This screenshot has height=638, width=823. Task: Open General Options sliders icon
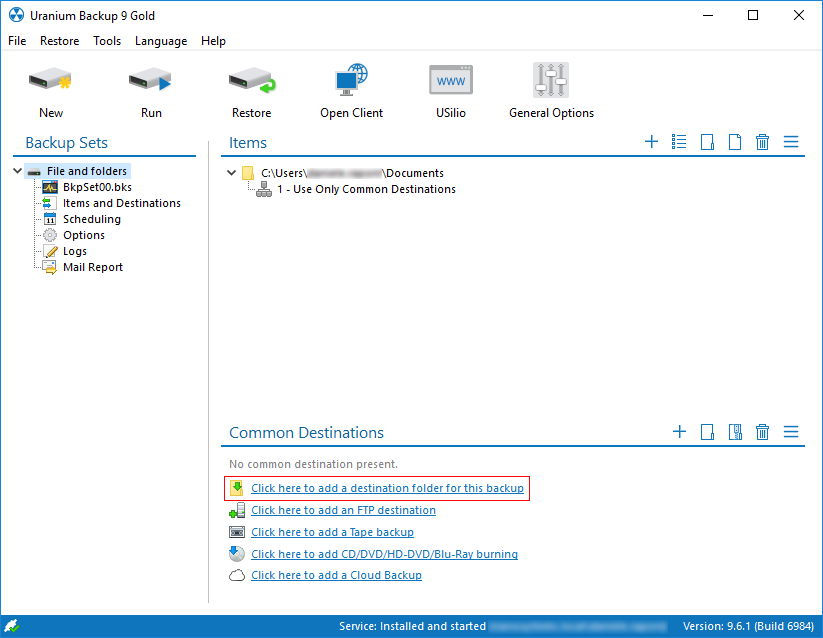tap(551, 81)
